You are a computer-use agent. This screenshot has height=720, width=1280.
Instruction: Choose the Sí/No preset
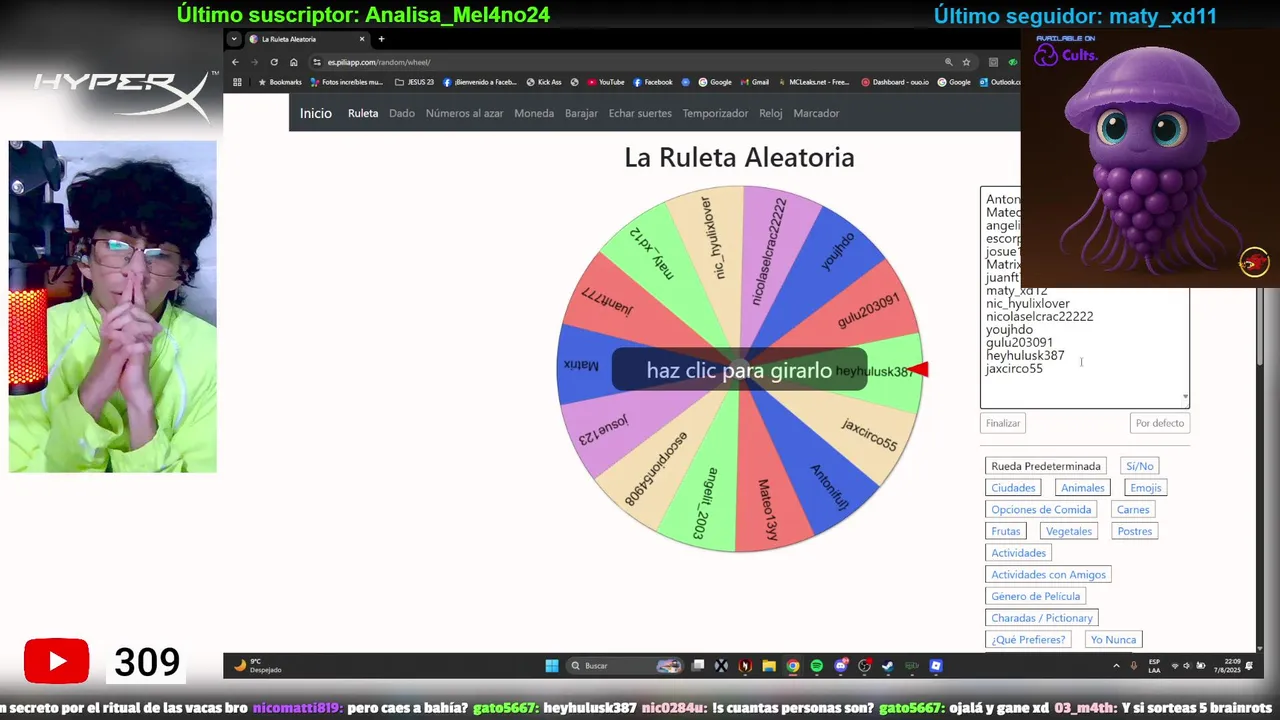[x=1140, y=466]
